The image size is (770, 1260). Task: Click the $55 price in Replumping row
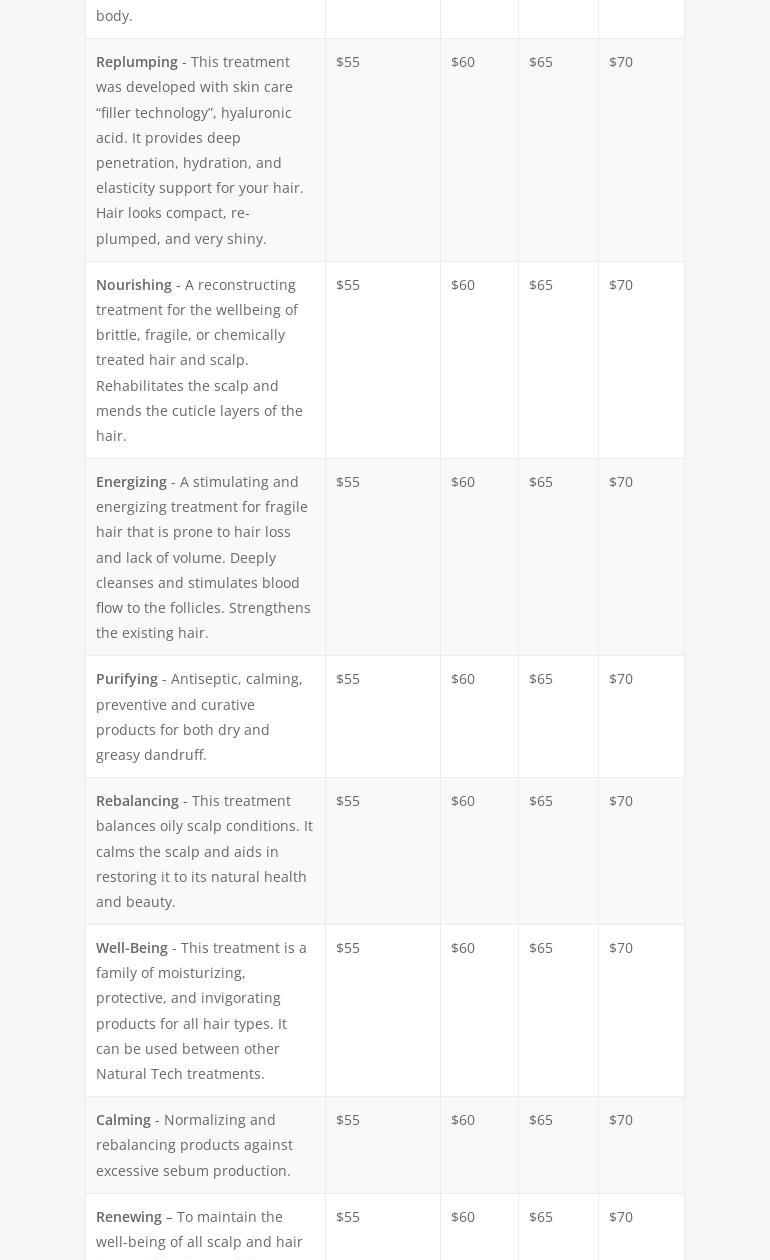348,62
